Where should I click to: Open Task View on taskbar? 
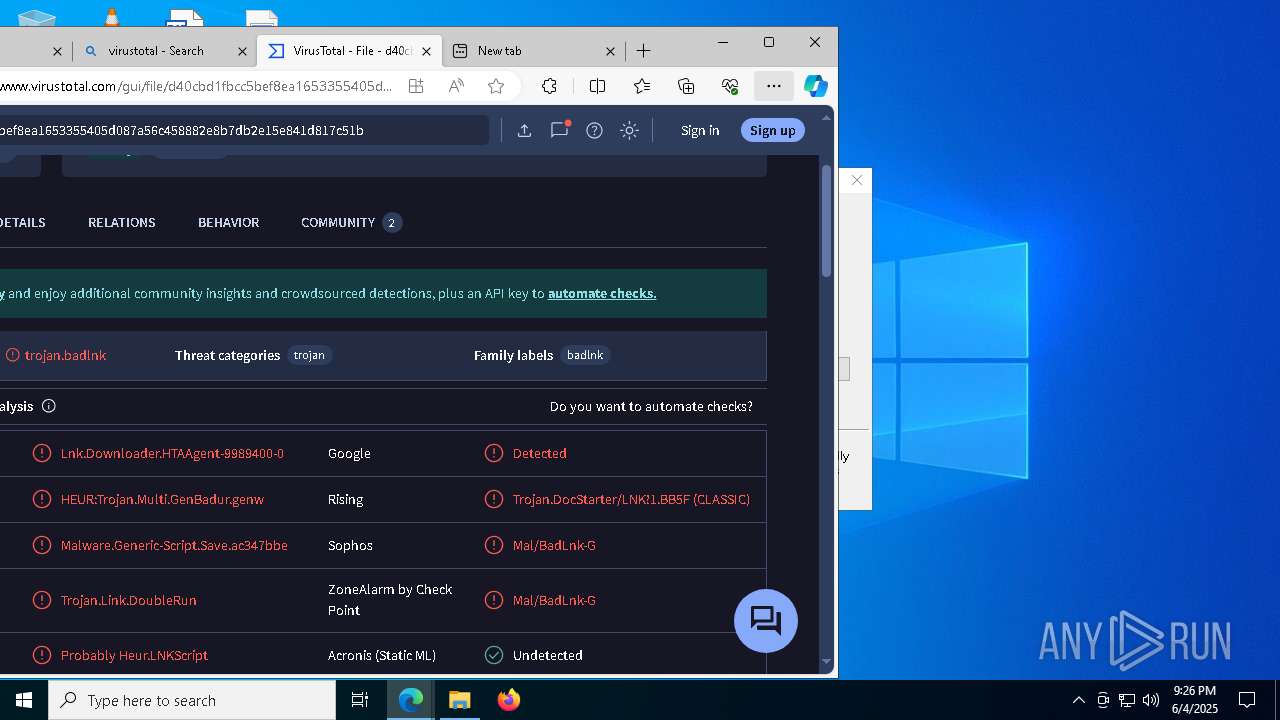pyautogui.click(x=360, y=700)
